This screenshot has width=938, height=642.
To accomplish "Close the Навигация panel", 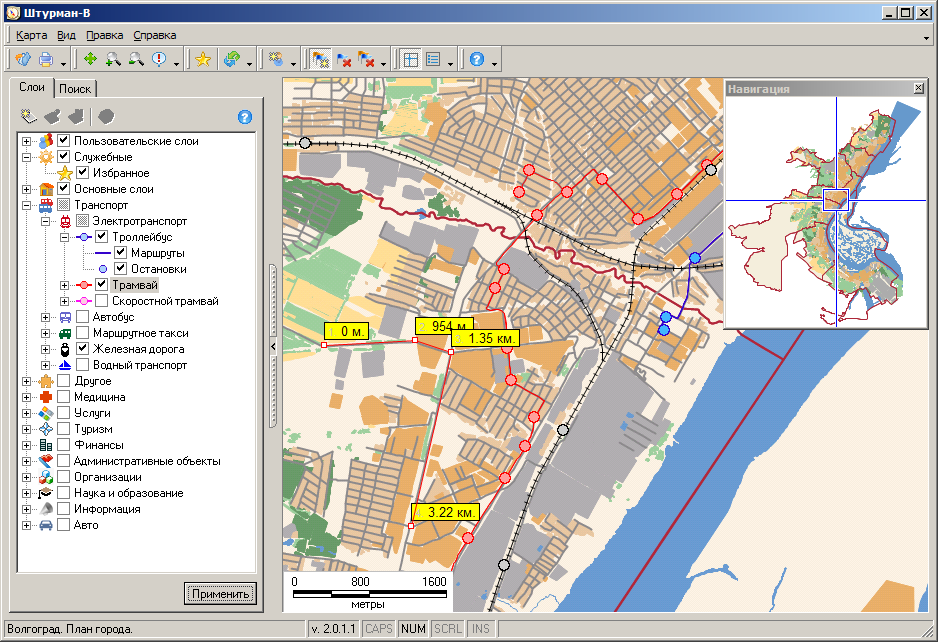I will (919, 89).
